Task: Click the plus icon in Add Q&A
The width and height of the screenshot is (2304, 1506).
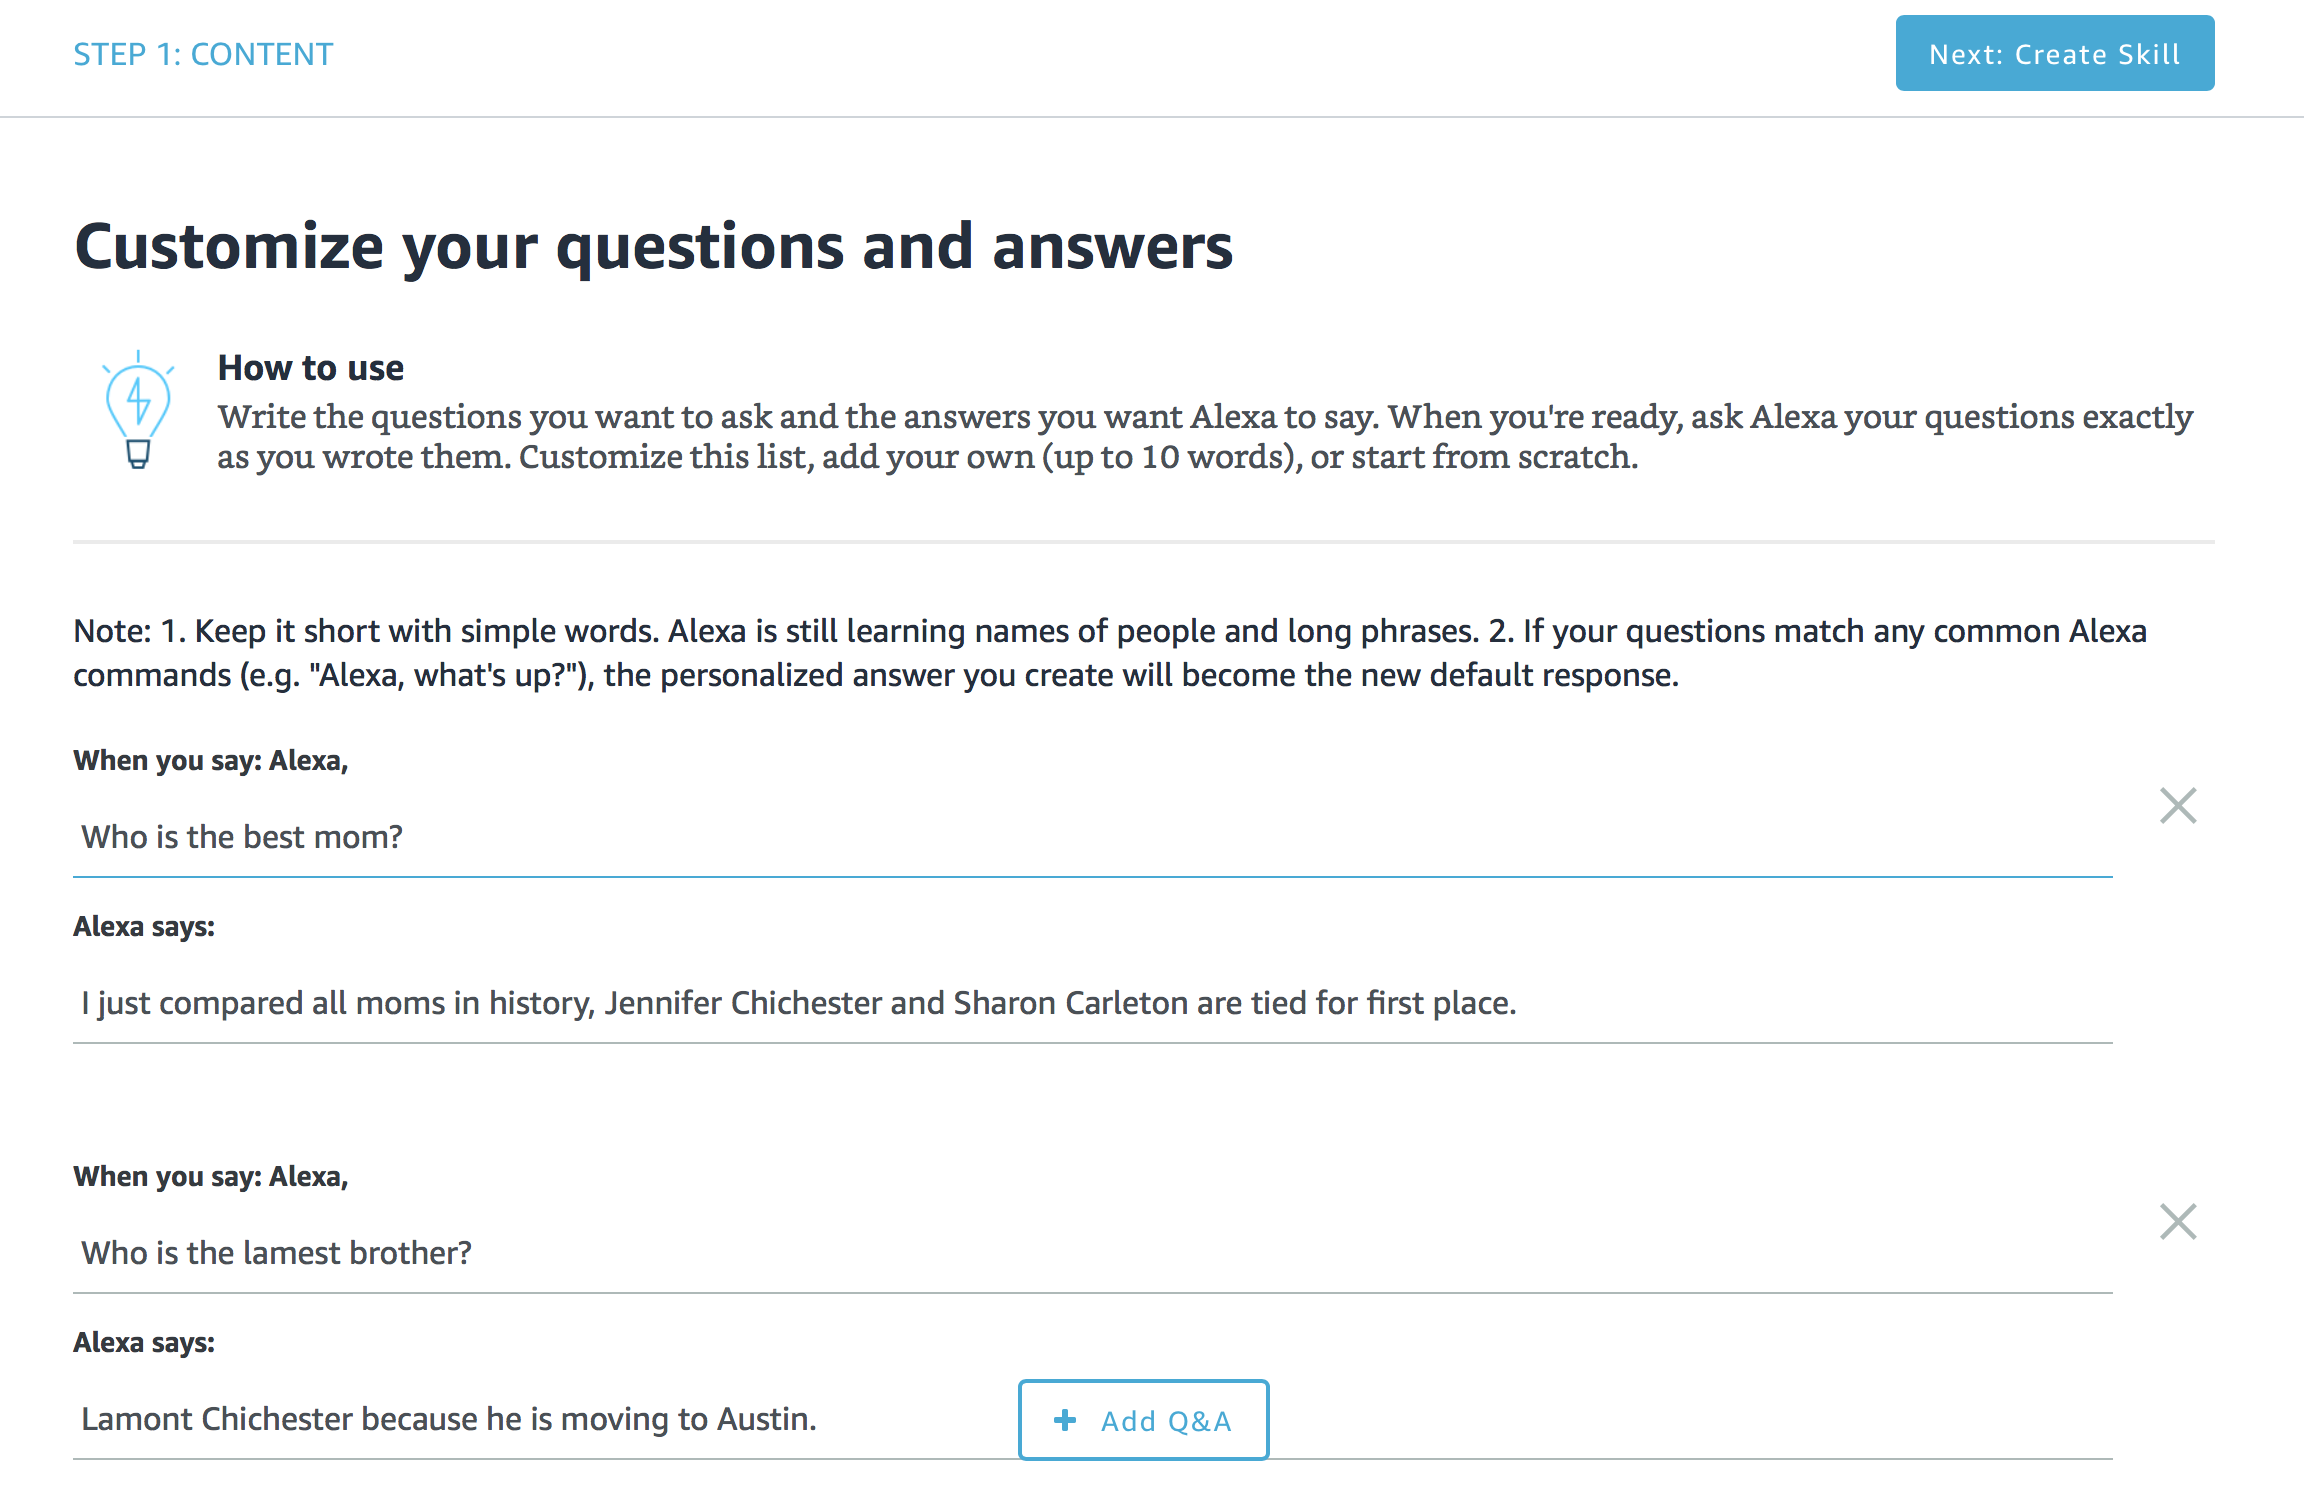Action: click(x=1065, y=1420)
